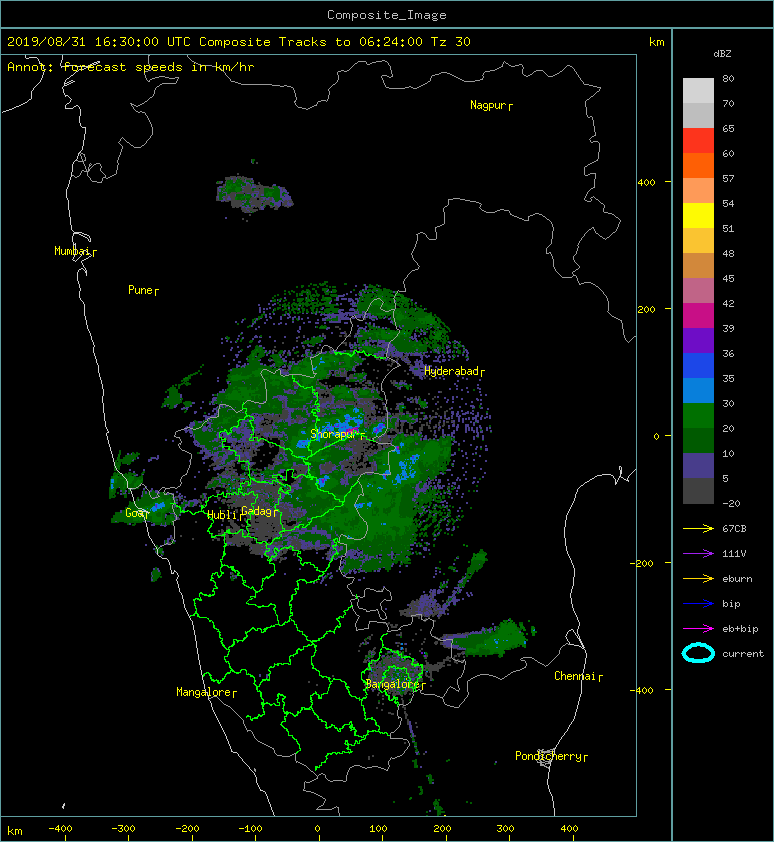Click the km unit label at bottom-left corner
The height and width of the screenshot is (842, 774).
pyautogui.click(x=15, y=831)
